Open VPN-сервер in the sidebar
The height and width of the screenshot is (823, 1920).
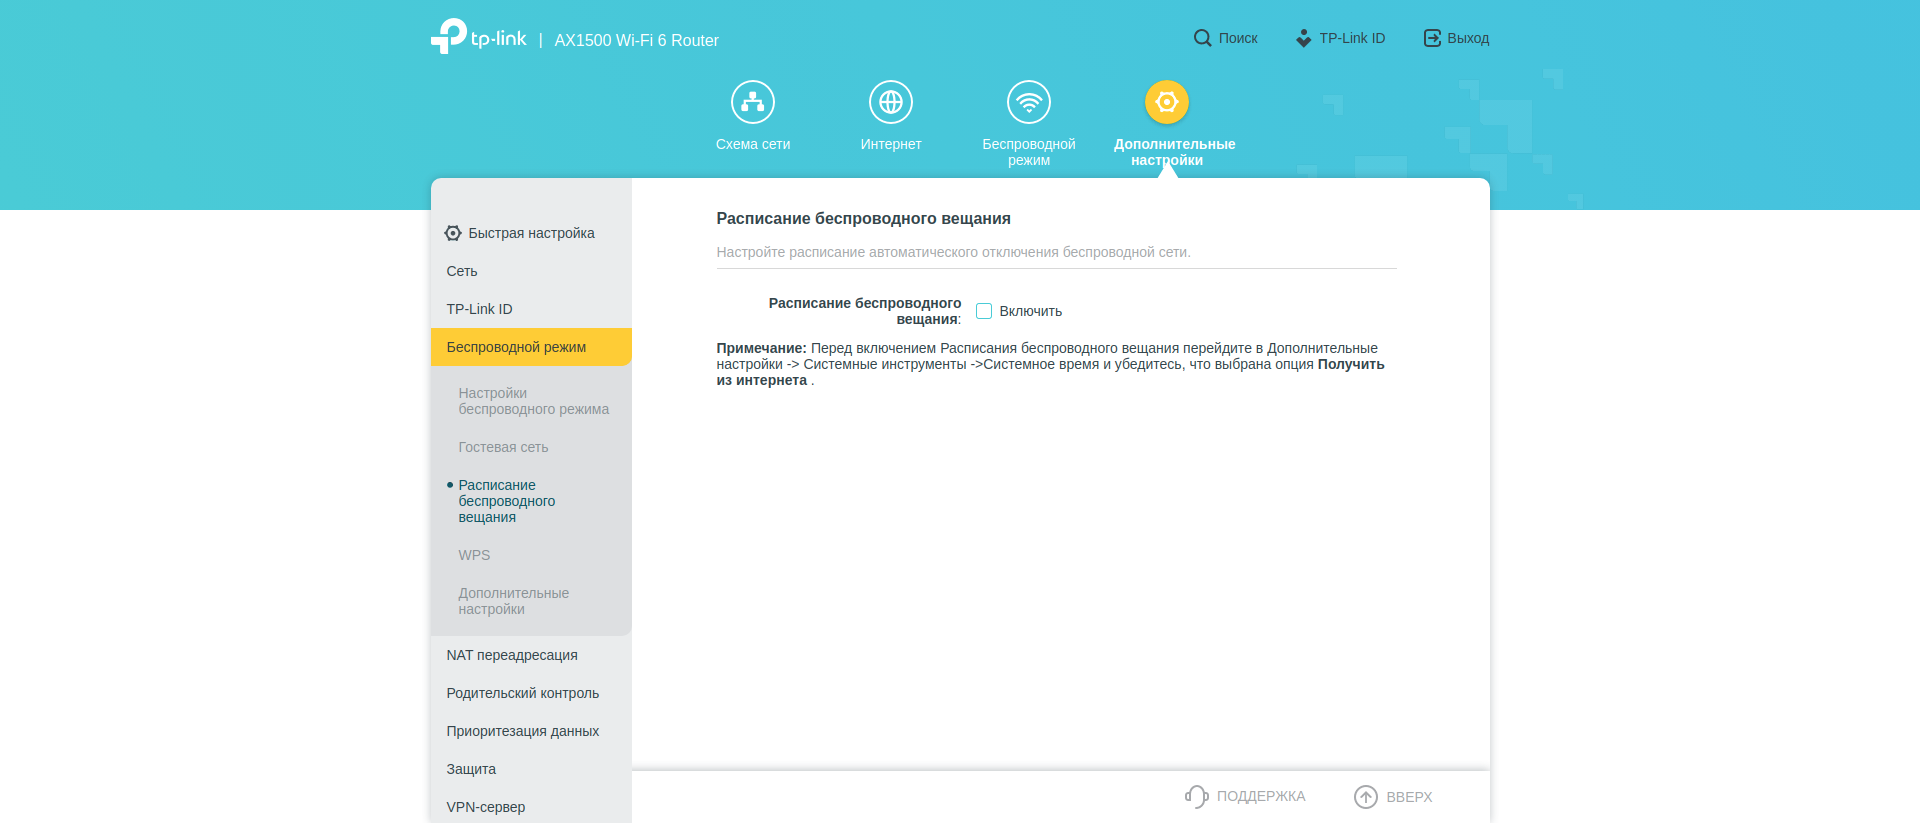485,807
